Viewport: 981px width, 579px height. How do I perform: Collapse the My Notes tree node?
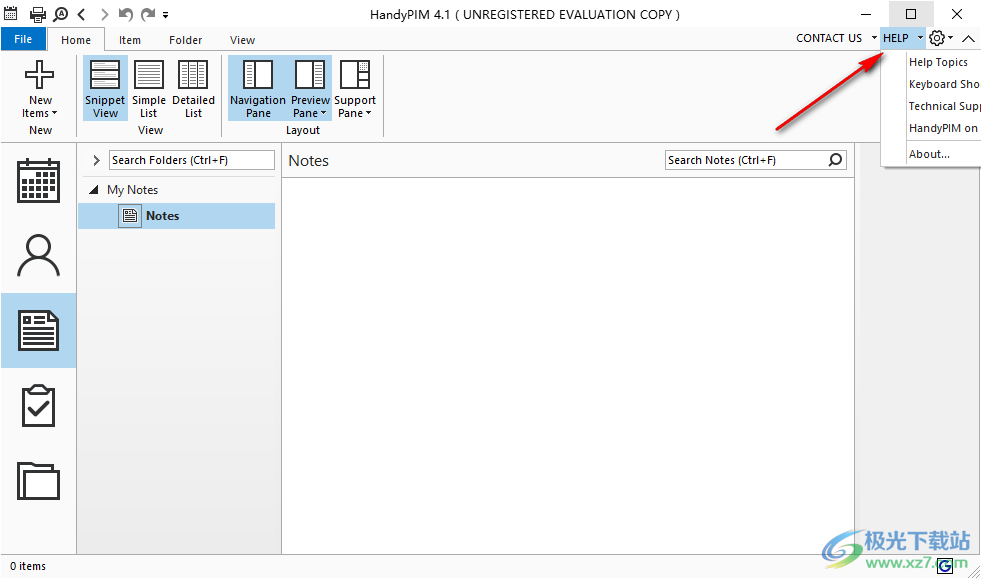click(x=94, y=189)
